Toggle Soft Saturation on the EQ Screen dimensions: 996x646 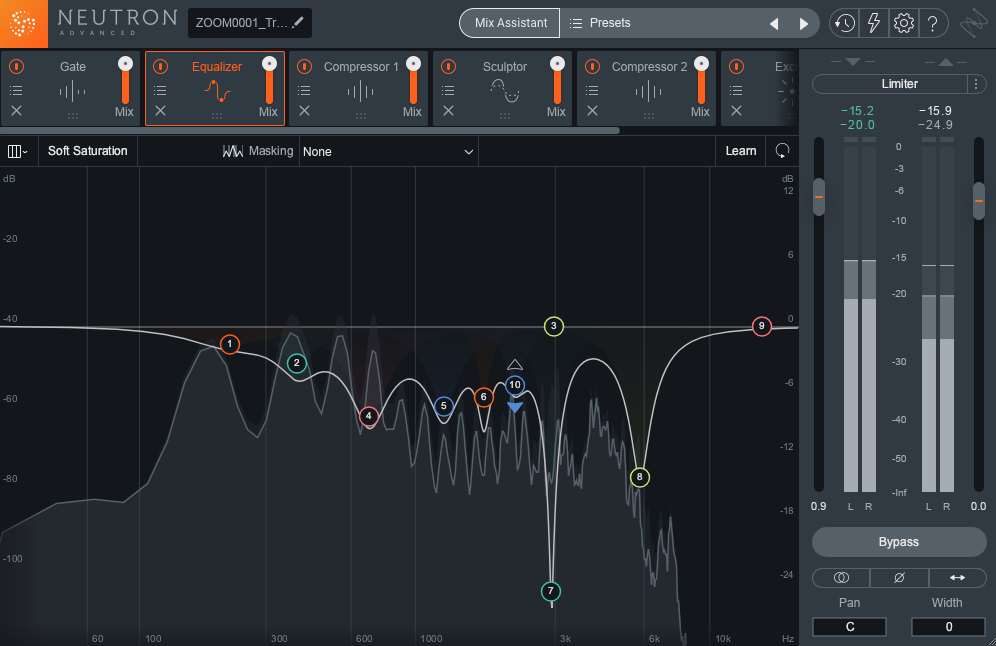click(88, 151)
